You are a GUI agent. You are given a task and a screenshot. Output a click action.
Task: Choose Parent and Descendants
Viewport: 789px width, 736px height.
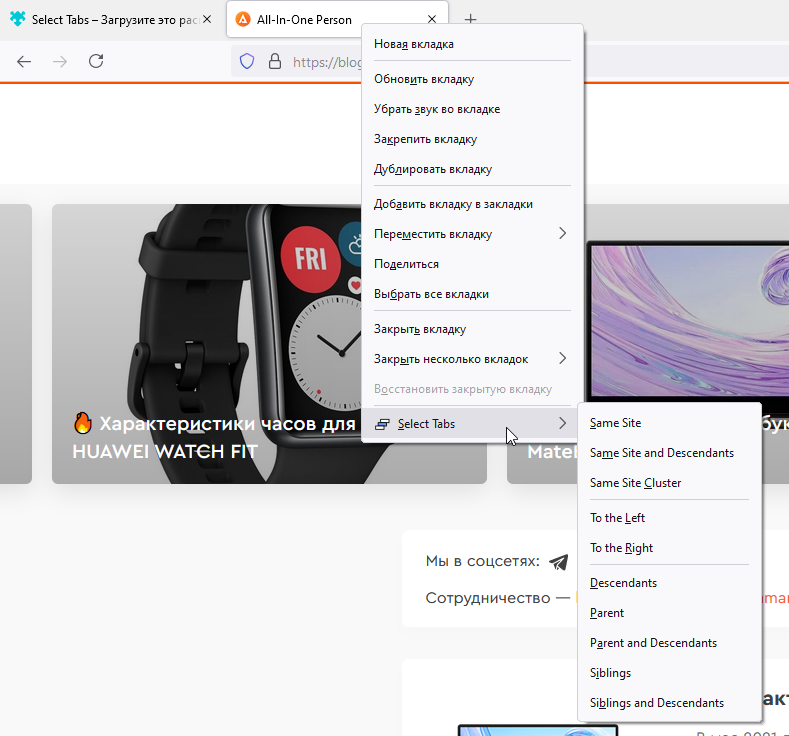point(669,643)
